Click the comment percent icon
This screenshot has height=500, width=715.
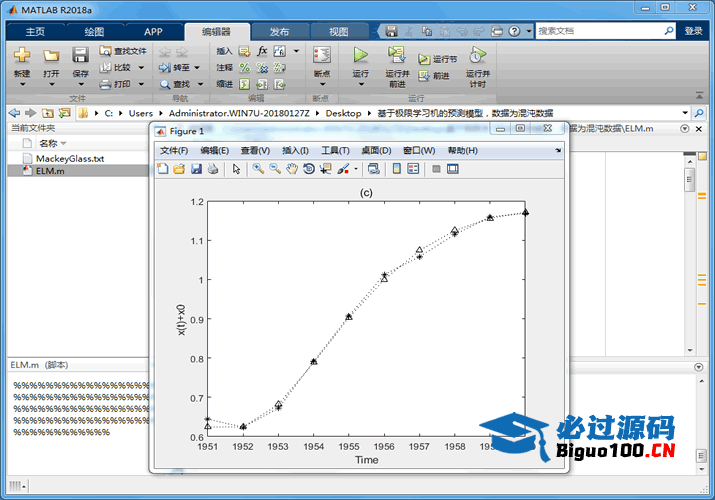tap(245, 67)
